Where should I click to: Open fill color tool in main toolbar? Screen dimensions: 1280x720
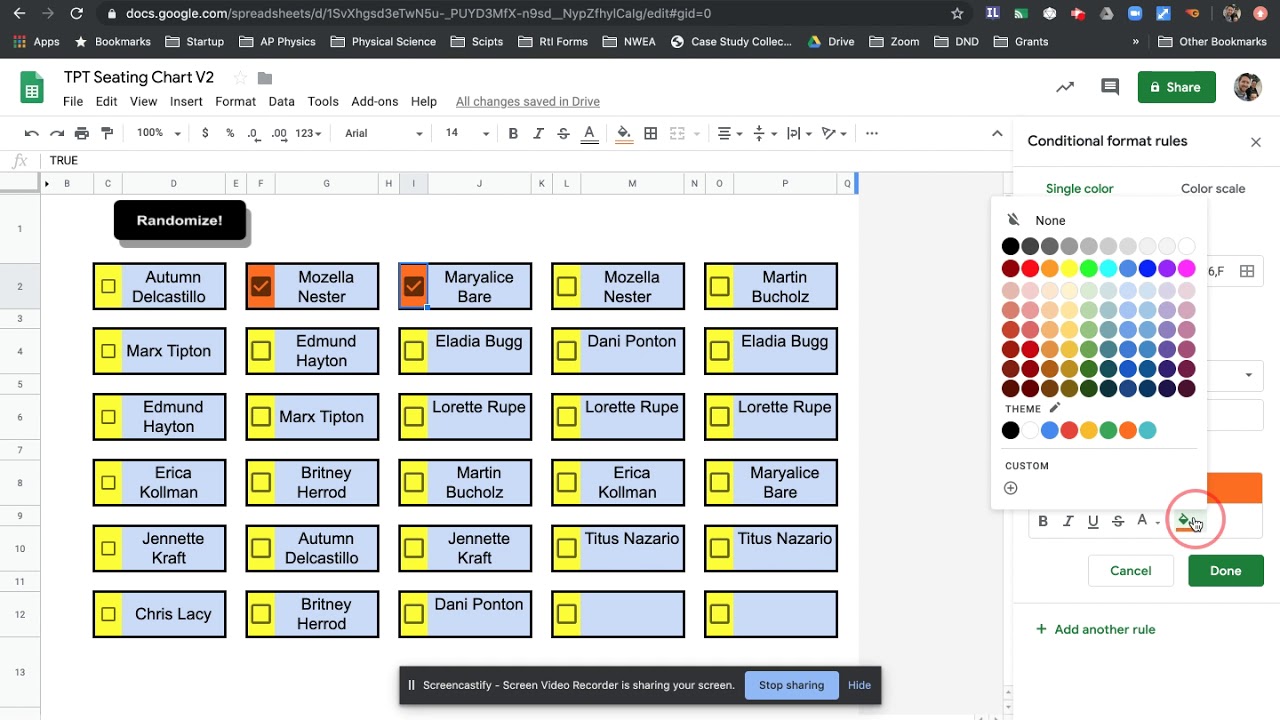click(624, 133)
